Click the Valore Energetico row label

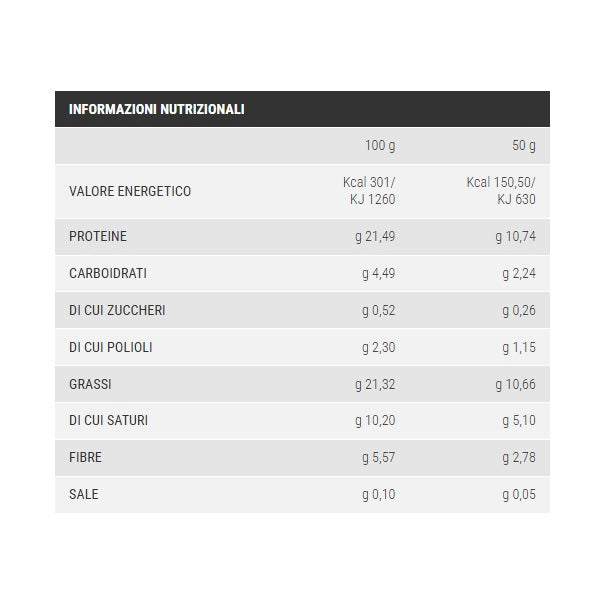point(130,191)
